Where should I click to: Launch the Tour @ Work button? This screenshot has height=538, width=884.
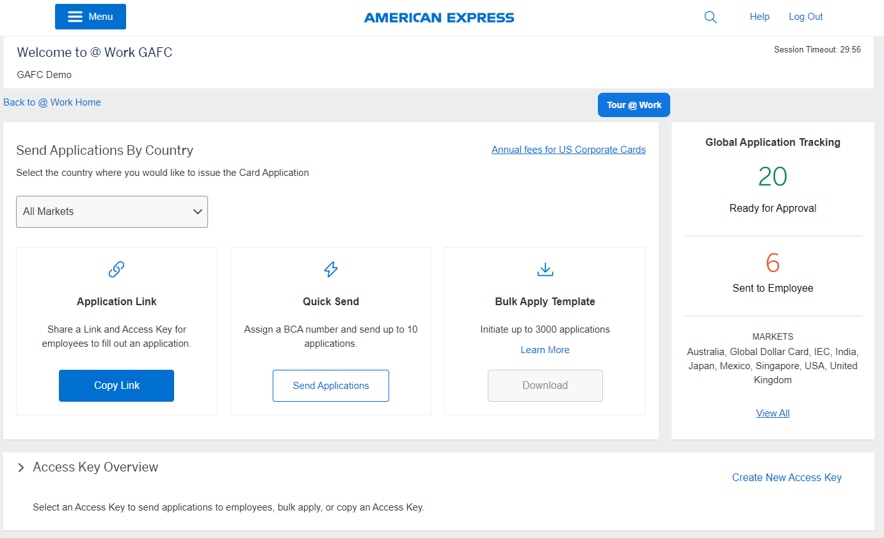coord(634,105)
